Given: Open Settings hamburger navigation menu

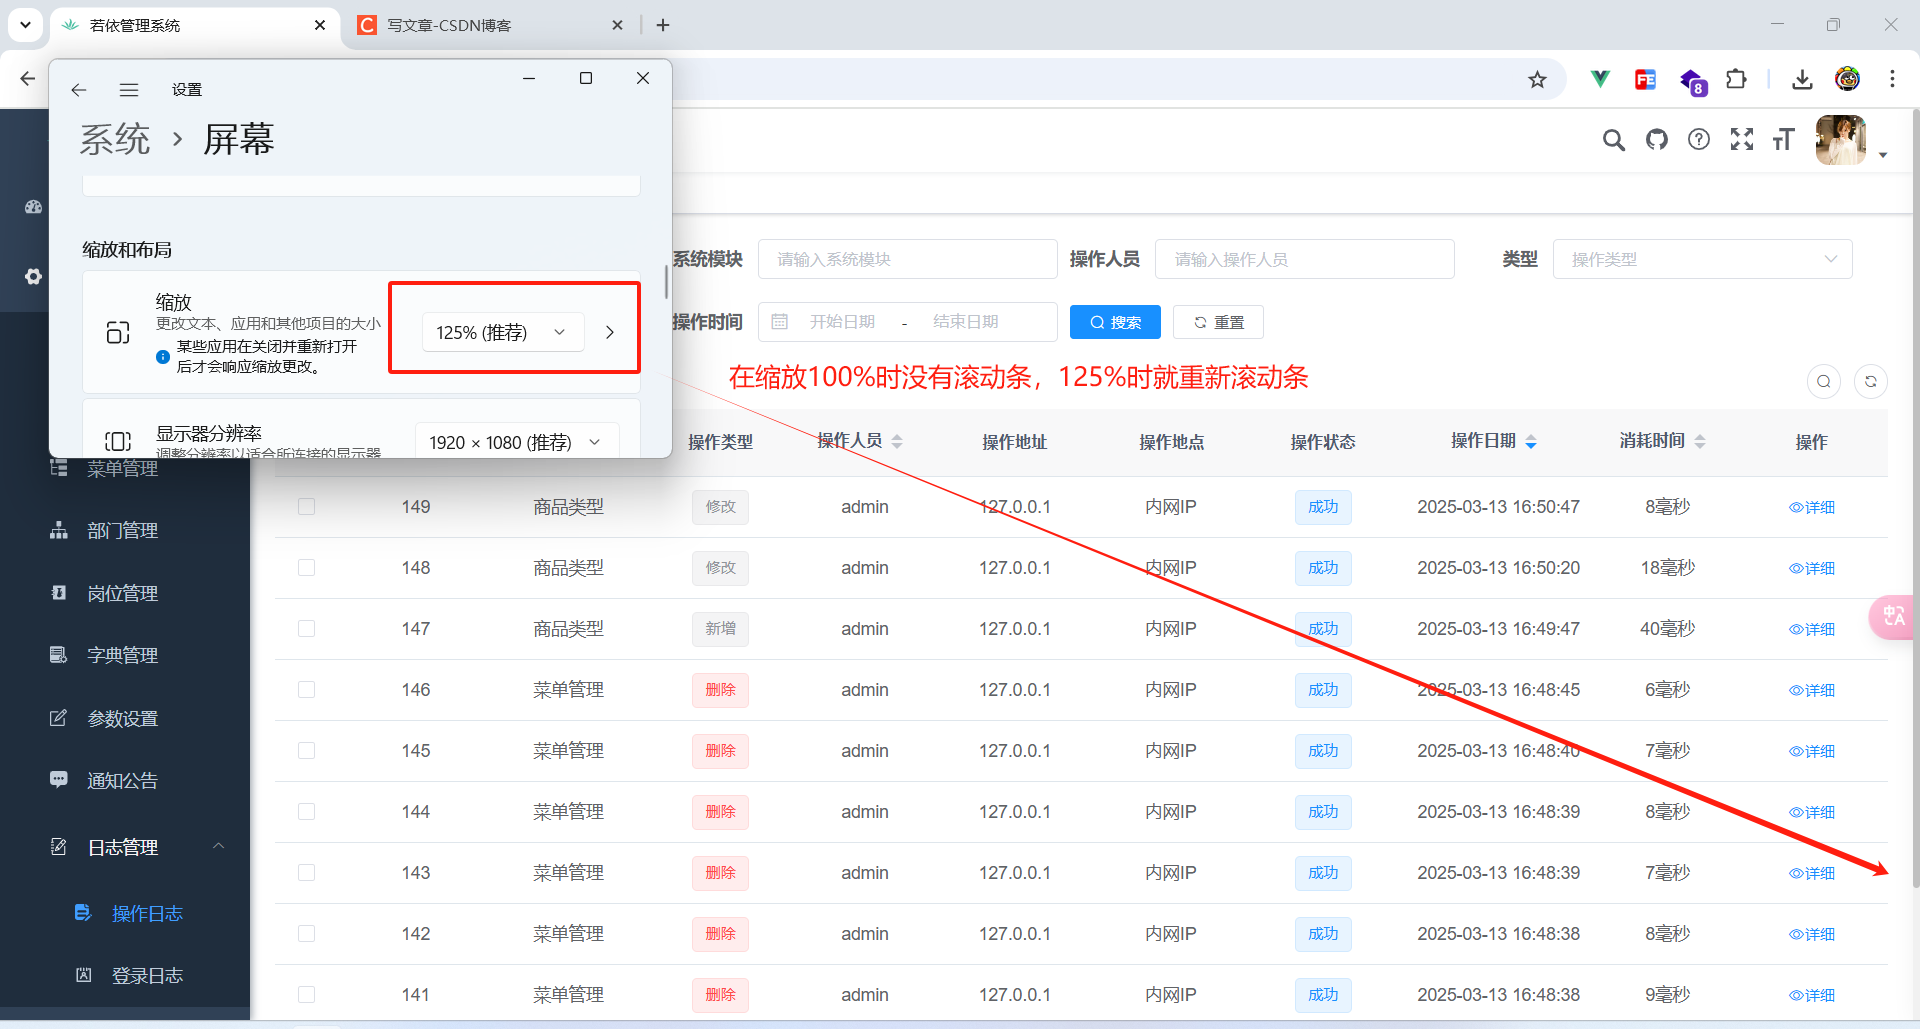Looking at the screenshot, I should [129, 90].
